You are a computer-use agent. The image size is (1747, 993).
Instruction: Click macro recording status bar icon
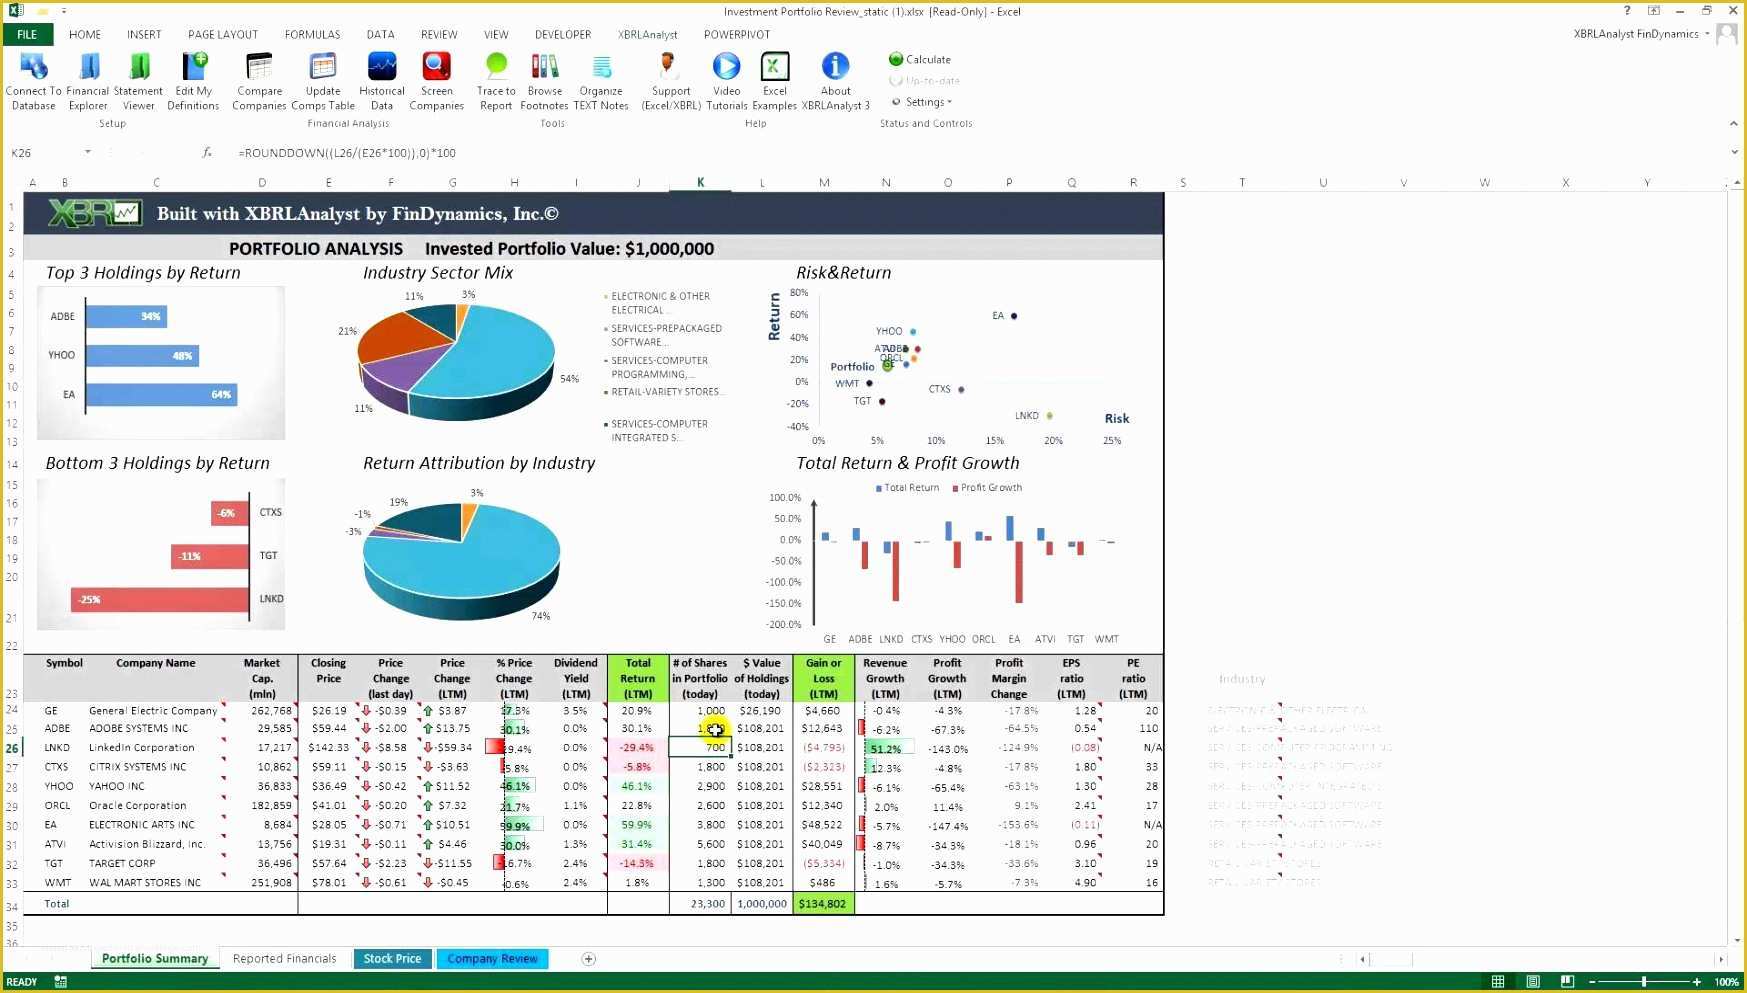[61, 982]
